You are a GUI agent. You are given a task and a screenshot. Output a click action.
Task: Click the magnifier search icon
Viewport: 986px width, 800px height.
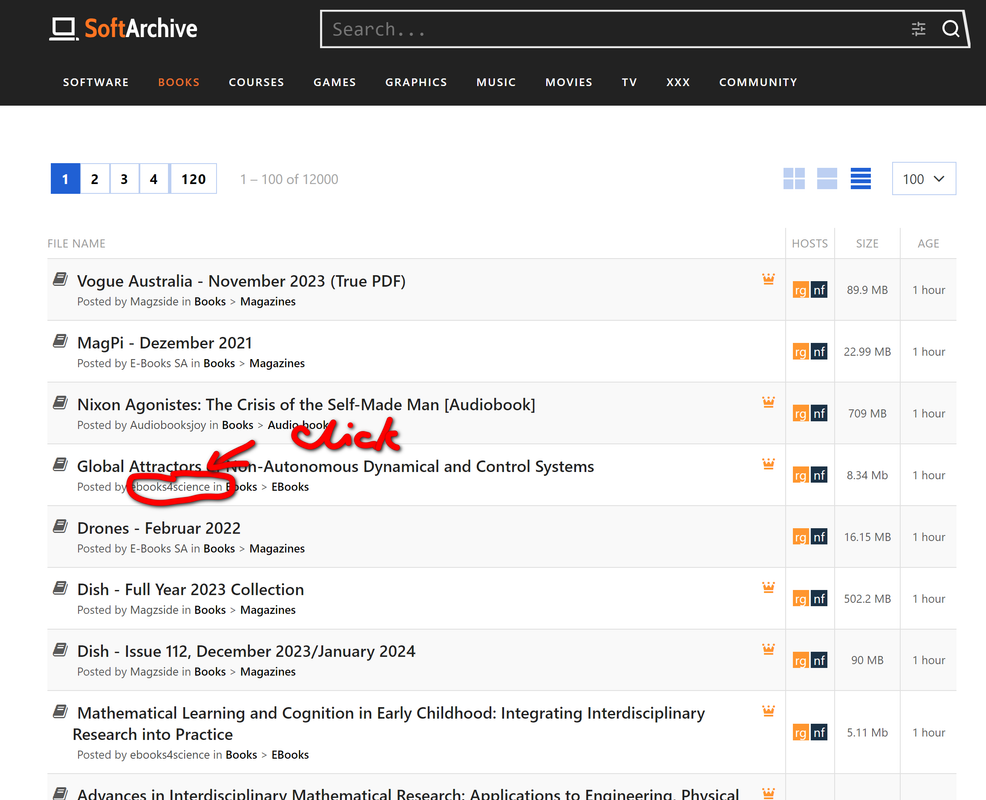coord(950,29)
